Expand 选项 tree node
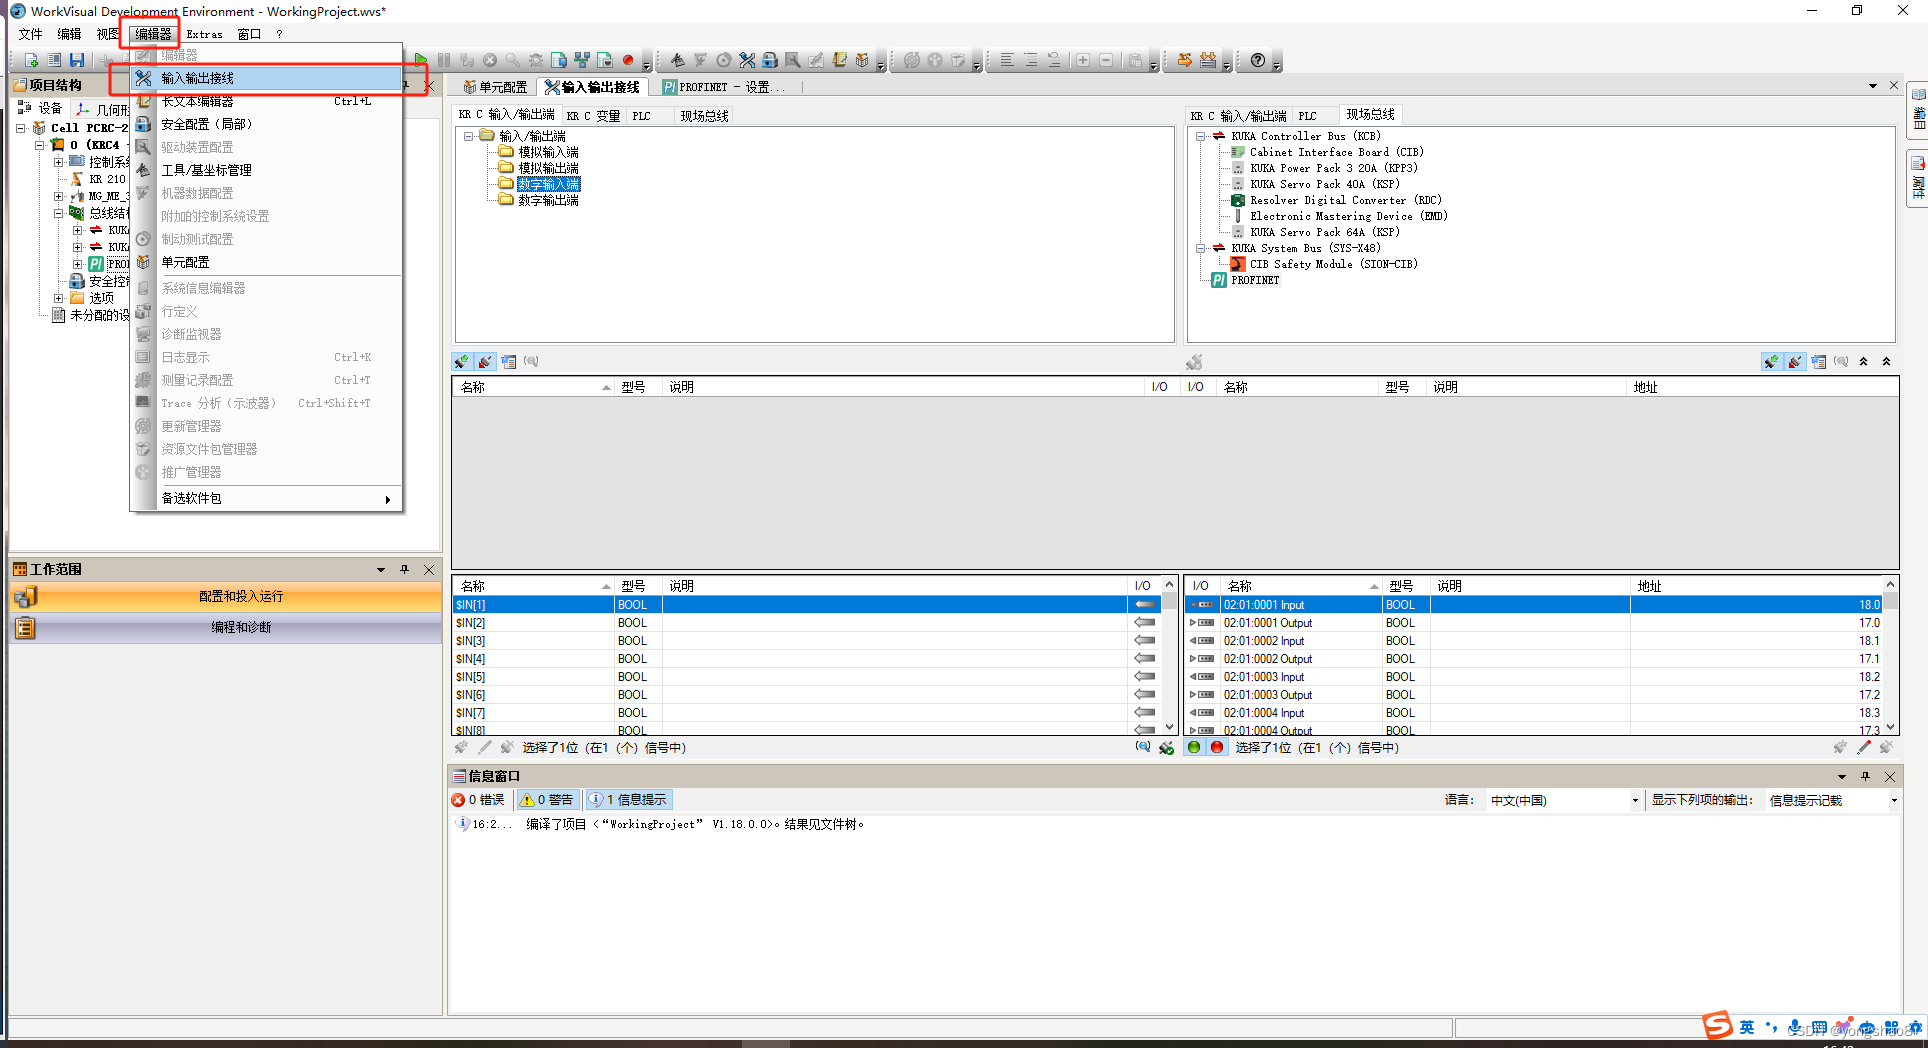The image size is (1928, 1048). point(58,298)
